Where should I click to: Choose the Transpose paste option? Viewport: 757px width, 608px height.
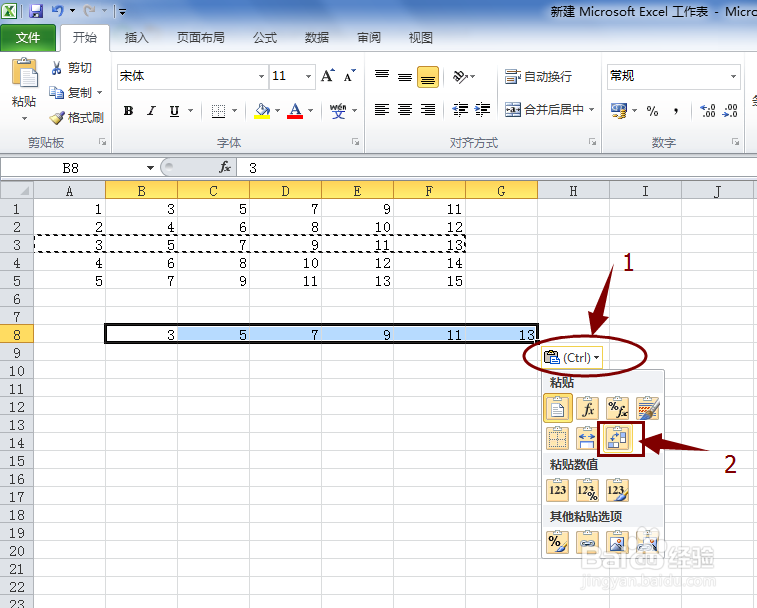617,438
